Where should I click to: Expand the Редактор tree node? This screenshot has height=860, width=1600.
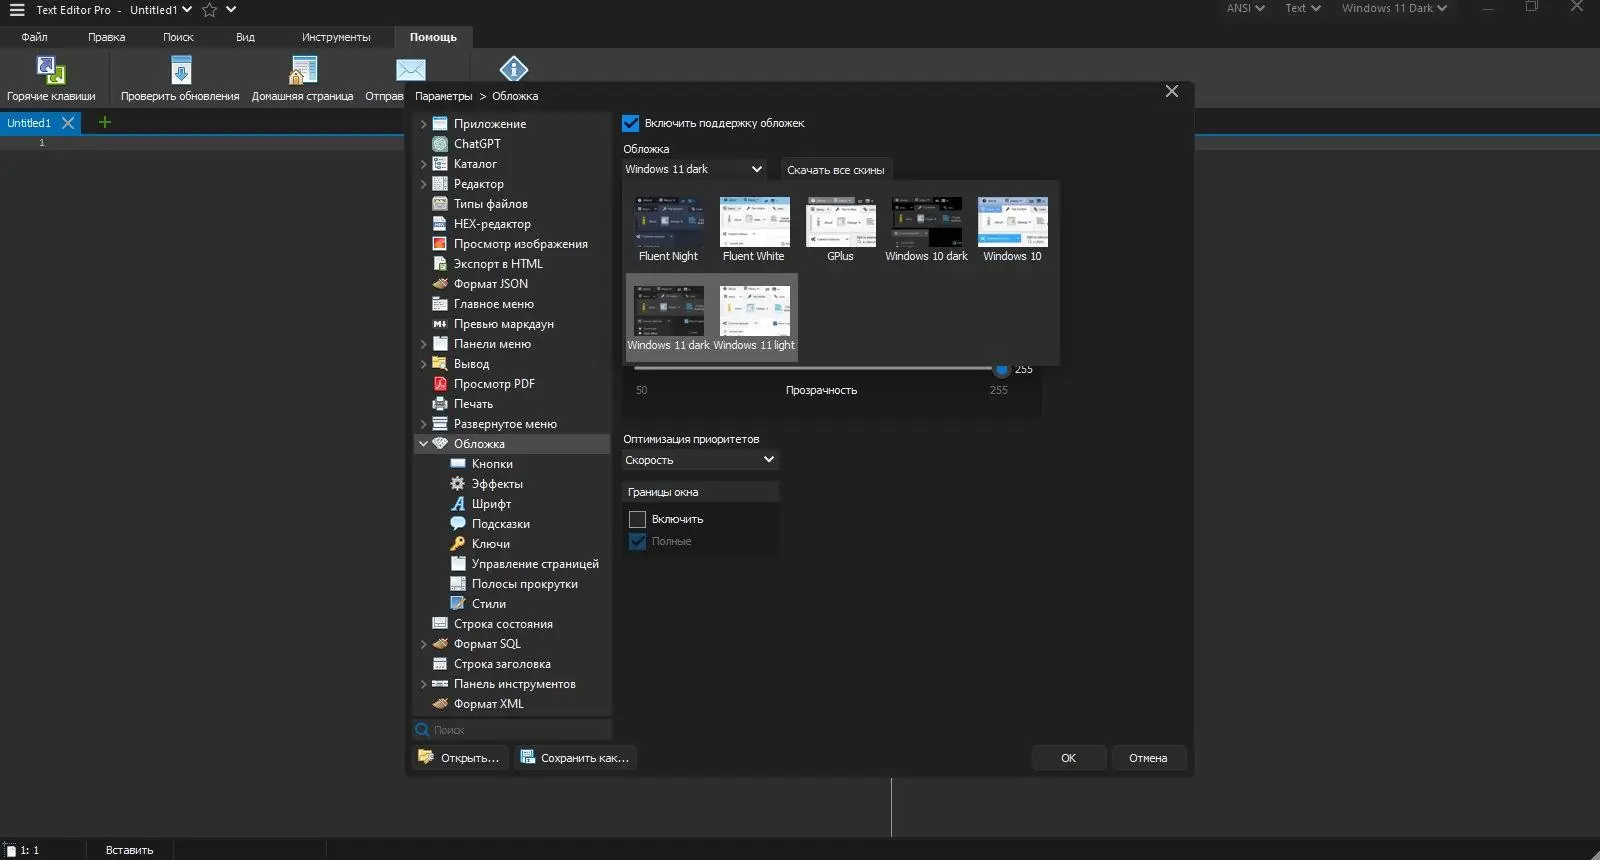[424, 184]
